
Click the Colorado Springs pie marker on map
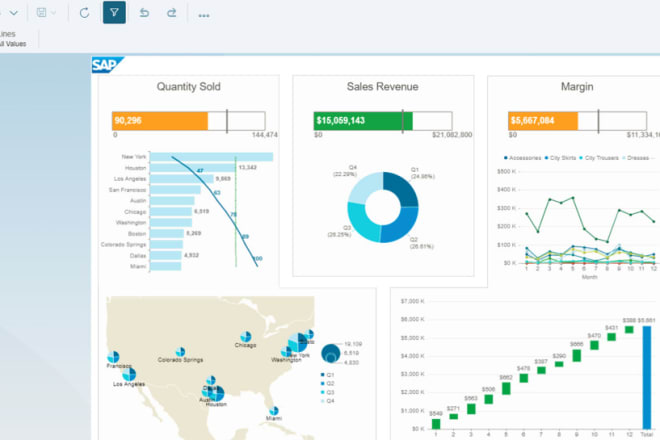(180, 351)
